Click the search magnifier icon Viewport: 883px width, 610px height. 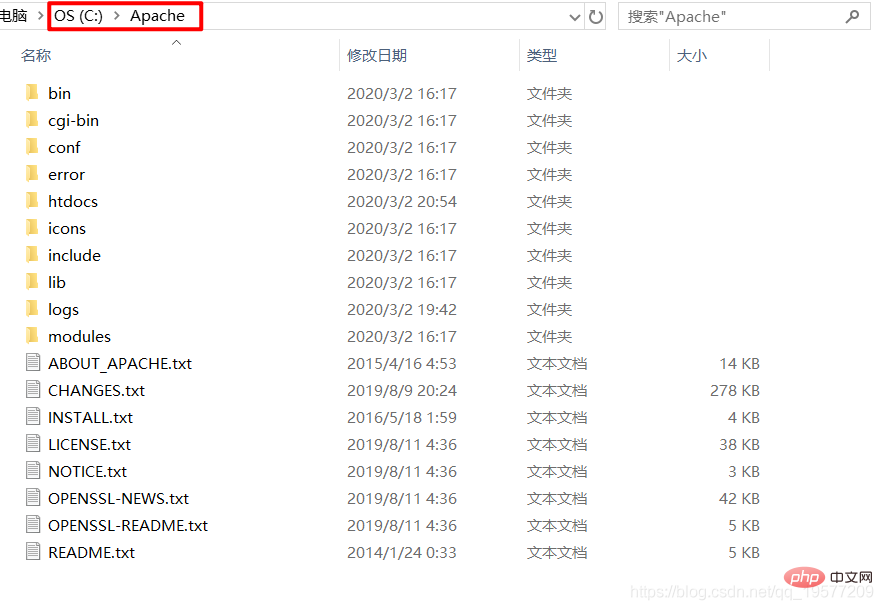coord(852,16)
